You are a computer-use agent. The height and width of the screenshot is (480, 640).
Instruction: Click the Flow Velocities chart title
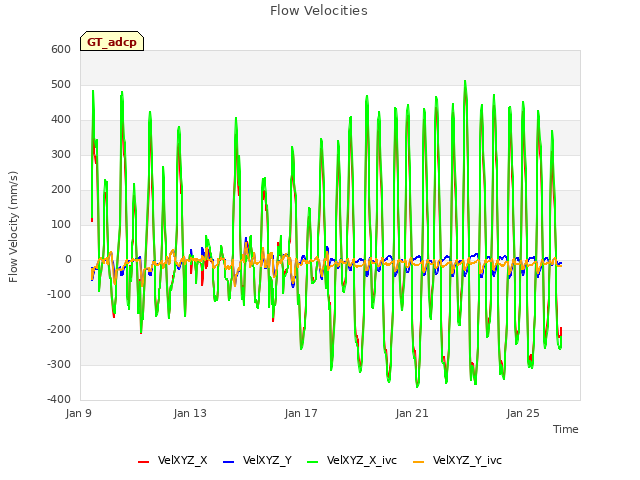tap(319, 10)
